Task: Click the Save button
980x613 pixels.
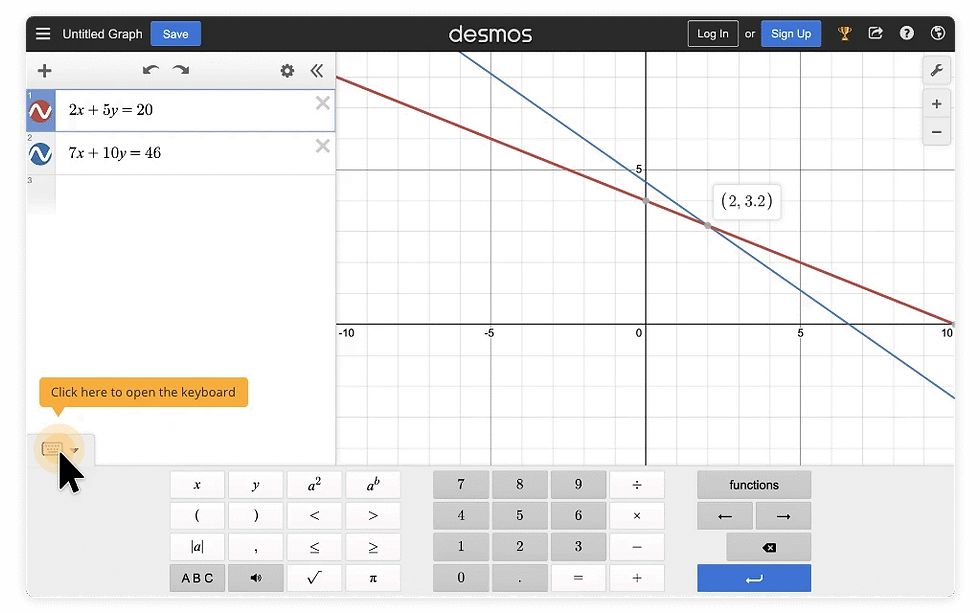Action: (x=176, y=34)
